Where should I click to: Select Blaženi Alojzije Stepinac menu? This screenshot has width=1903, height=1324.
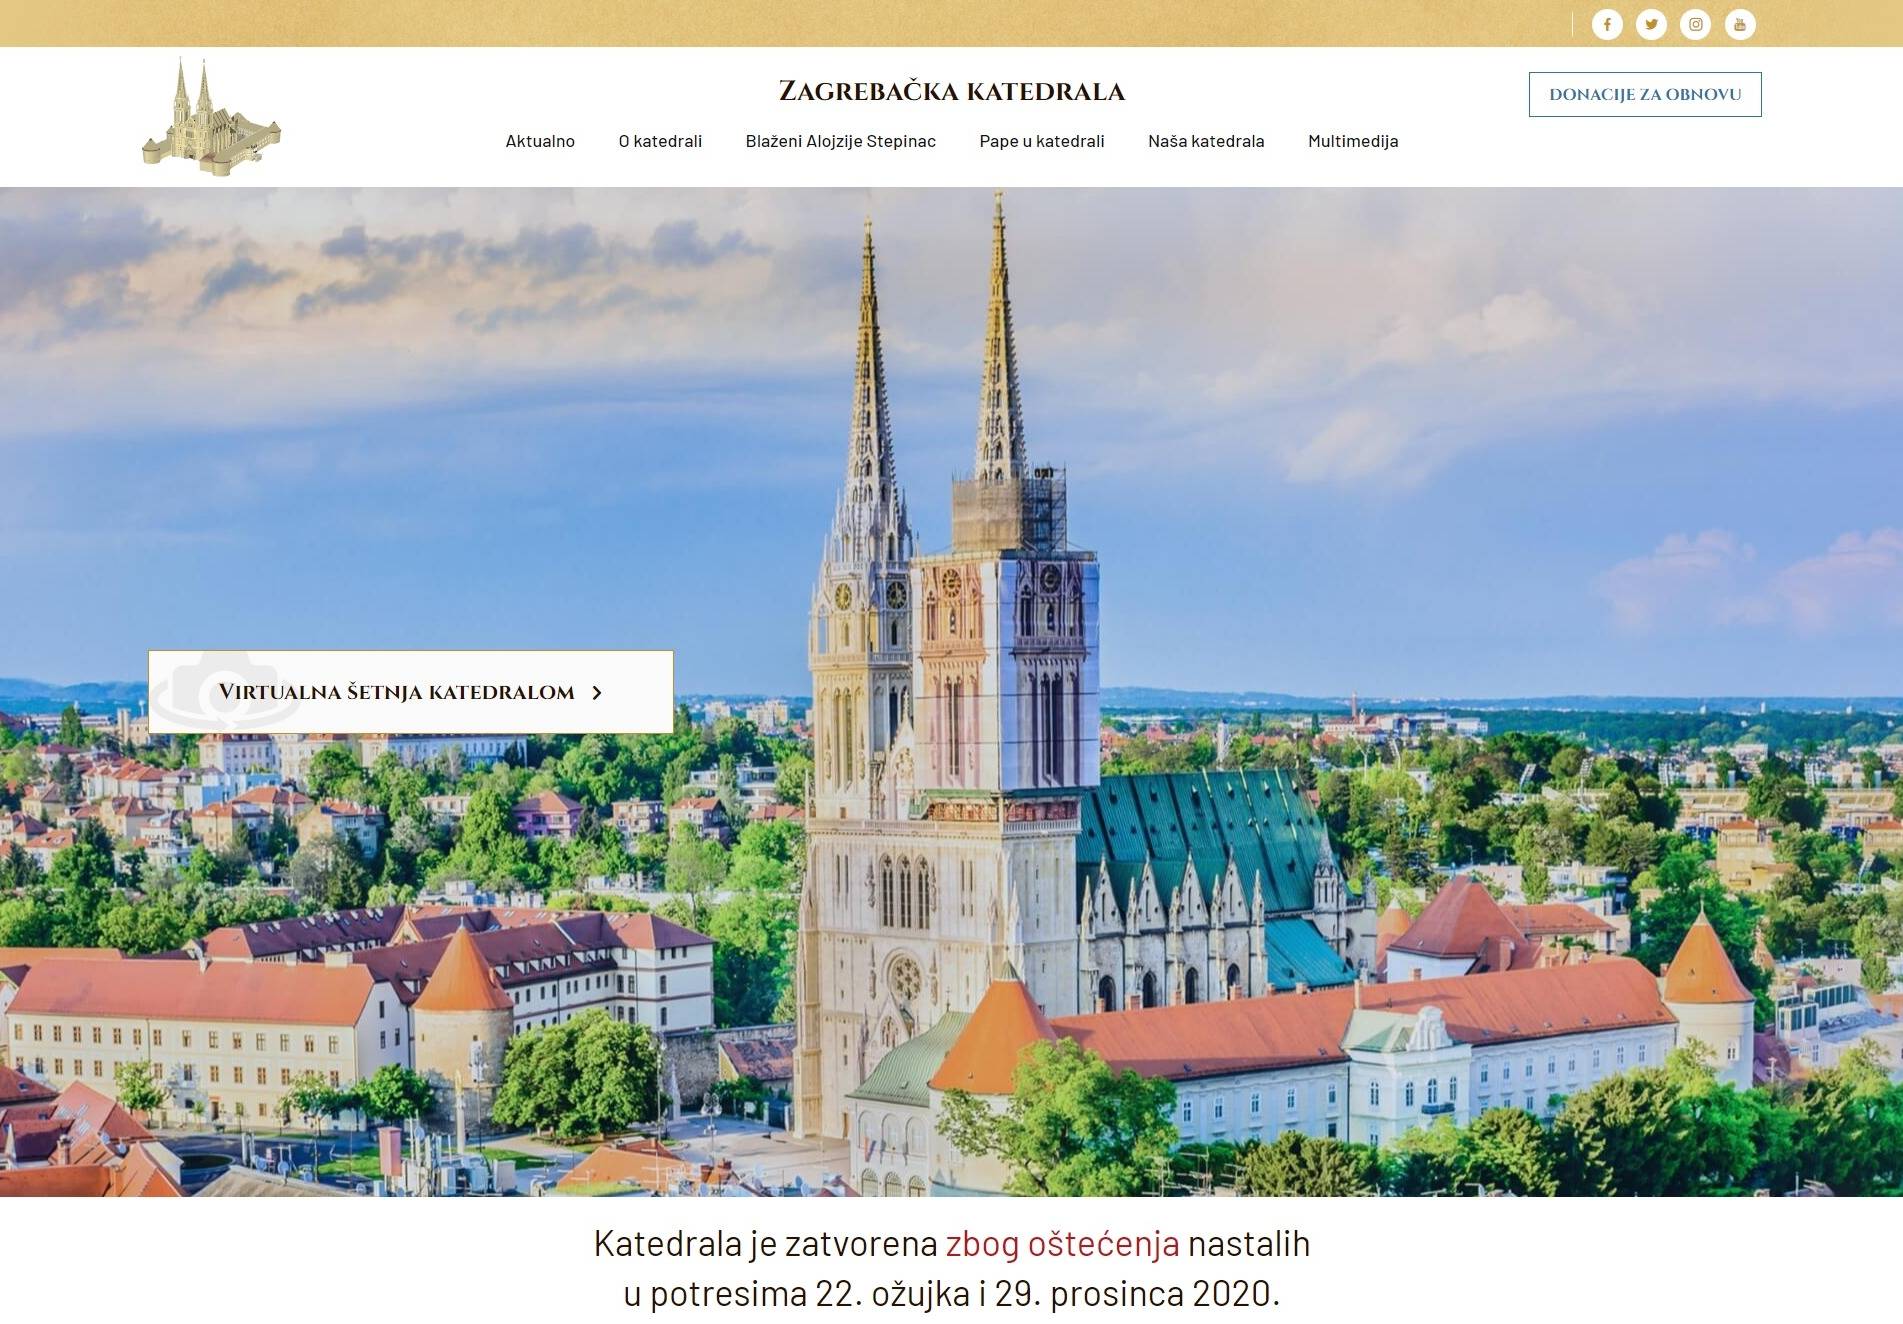[x=841, y=141]
